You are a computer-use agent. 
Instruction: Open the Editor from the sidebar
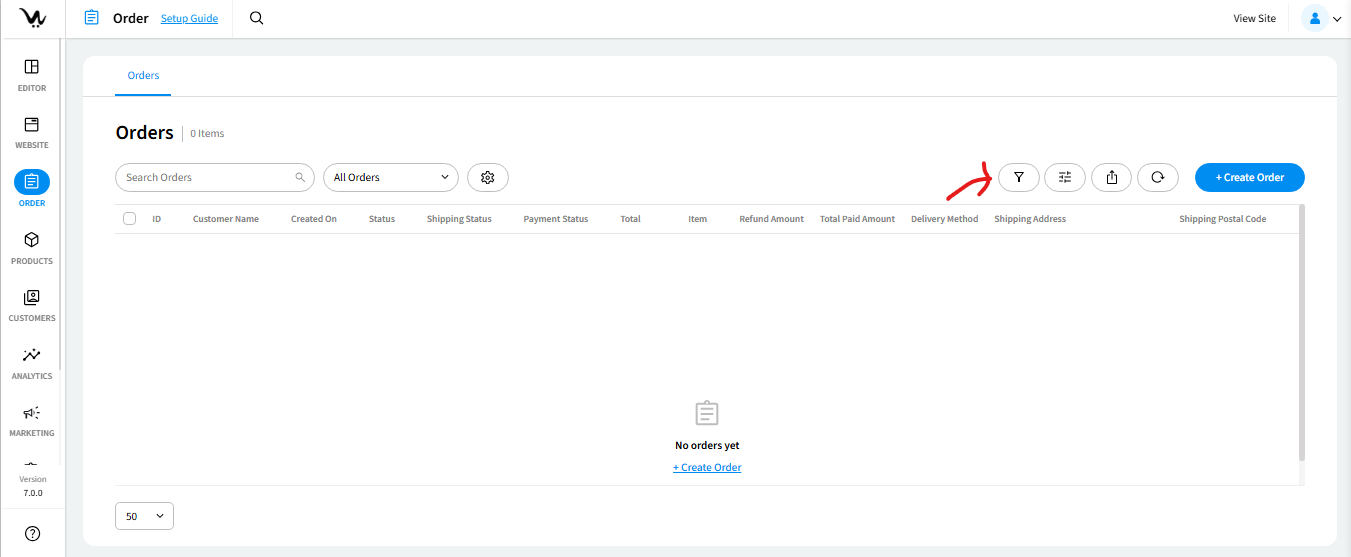click(x=31, y=73)
